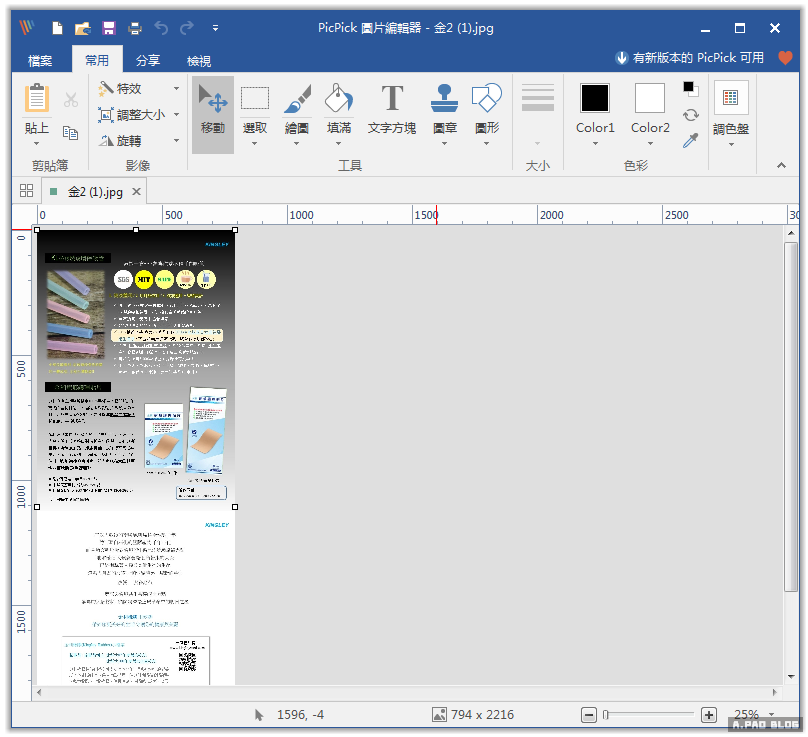Open the Color1 black swatch
This screenshot has height=737, width=808.
point(594,98)
